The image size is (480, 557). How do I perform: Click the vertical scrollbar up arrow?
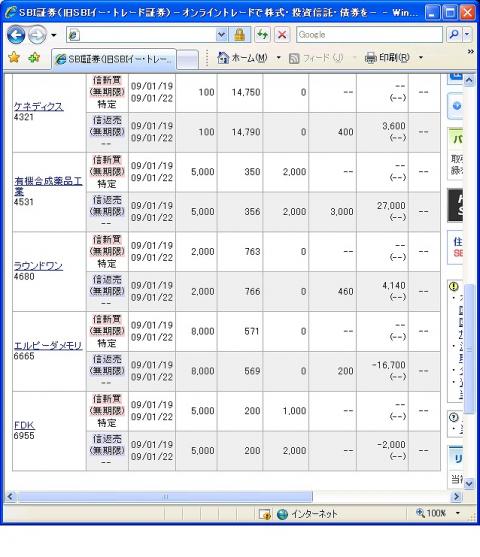click(x=469, y=80)
